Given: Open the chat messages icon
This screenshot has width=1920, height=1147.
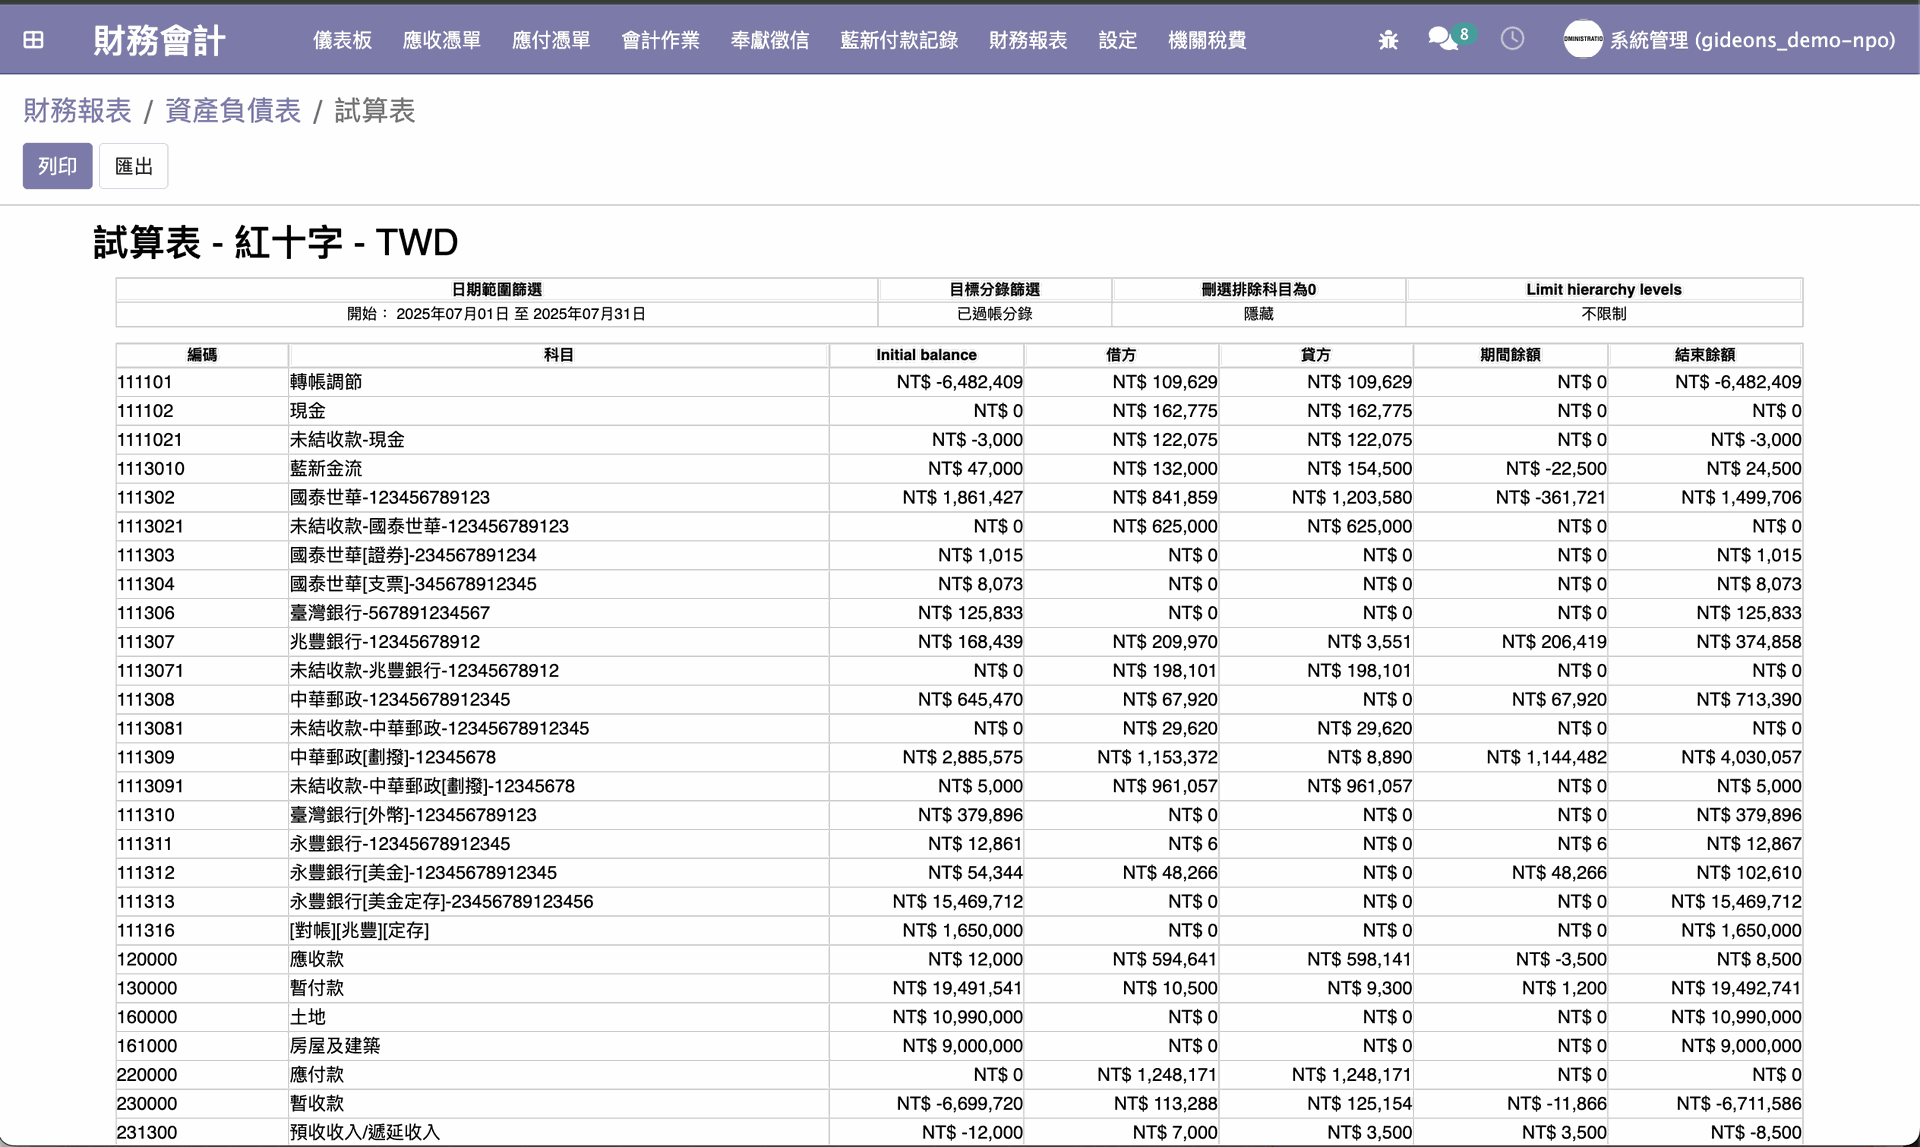Looking at the screenshot, I should (1442, 40).
